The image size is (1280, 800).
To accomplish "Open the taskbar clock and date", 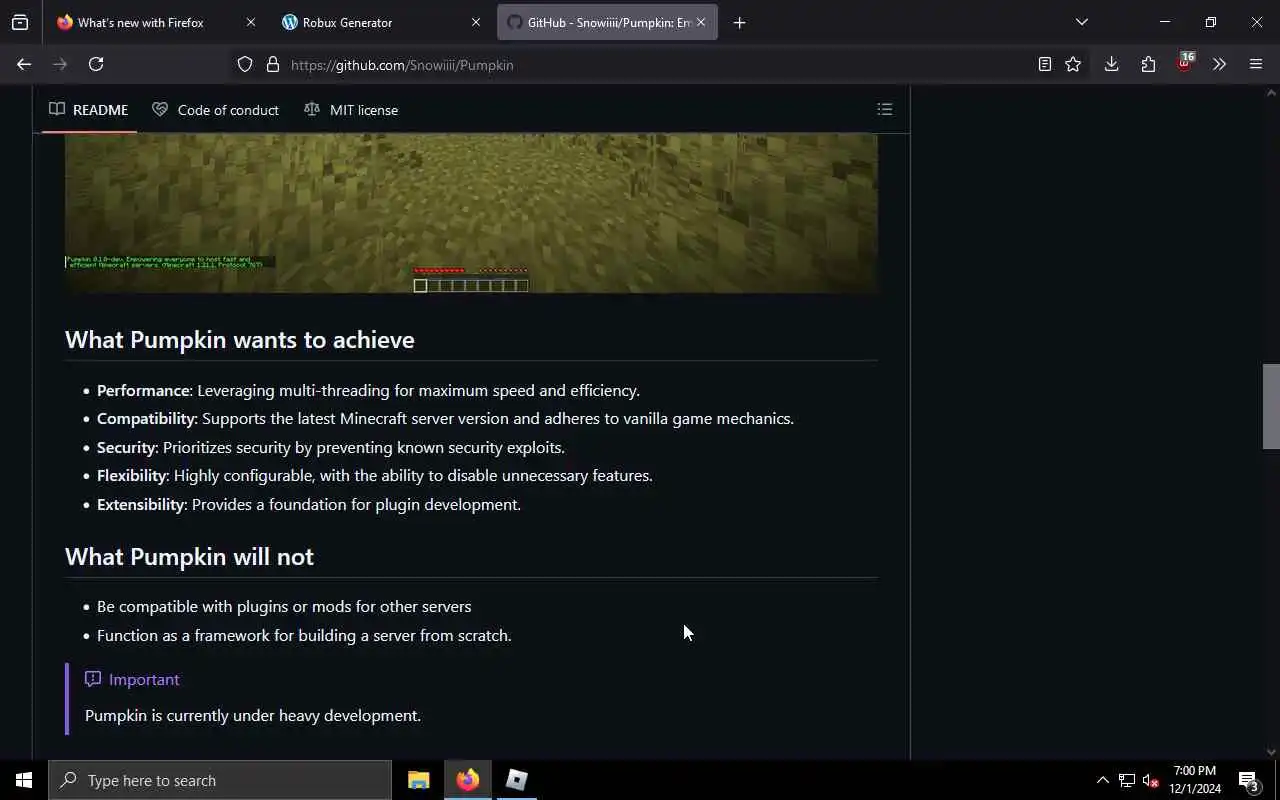I will pos(1195,780).
